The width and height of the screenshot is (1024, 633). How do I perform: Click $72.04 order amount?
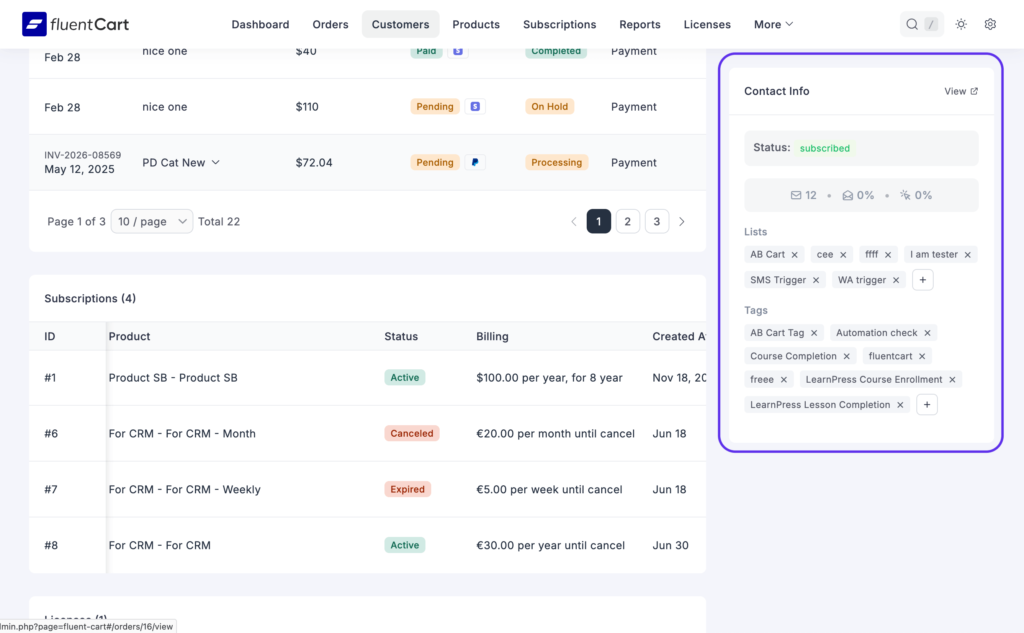pos(313,163)
